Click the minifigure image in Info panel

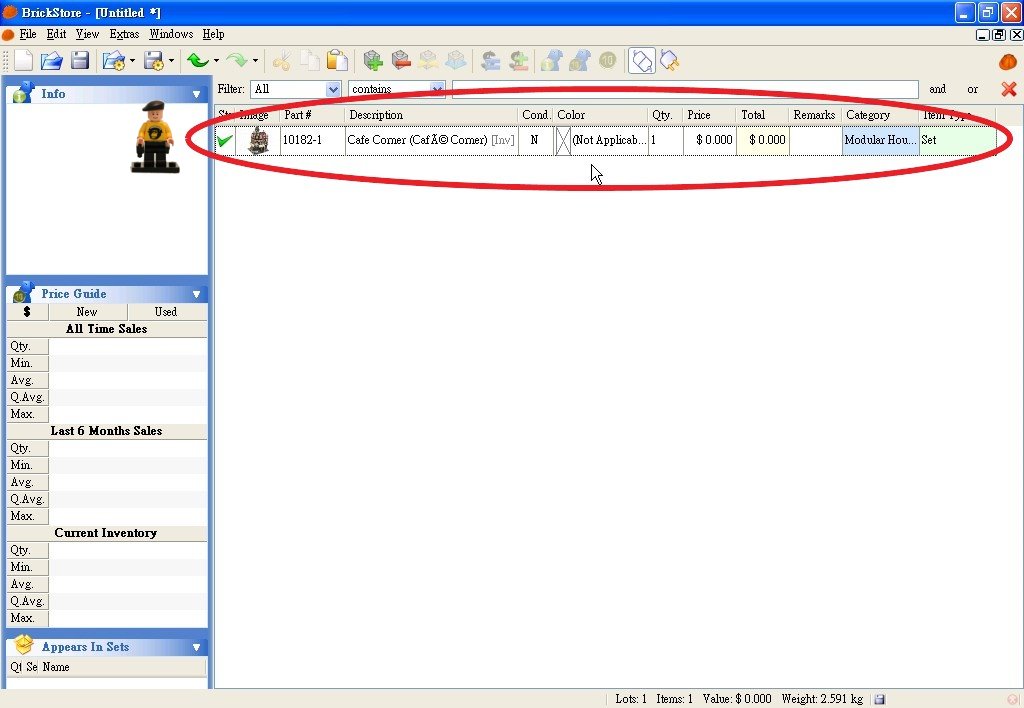point(154,137)
